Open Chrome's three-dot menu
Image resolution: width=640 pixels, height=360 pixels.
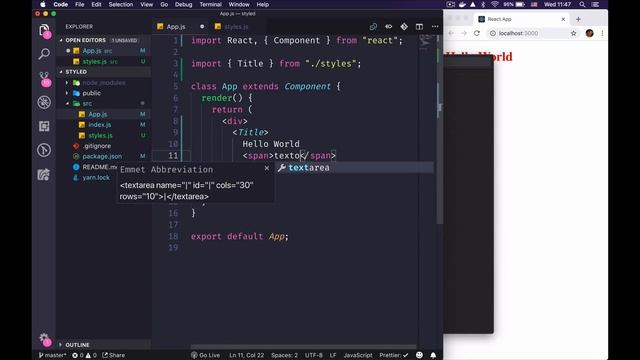pos(602,33)
